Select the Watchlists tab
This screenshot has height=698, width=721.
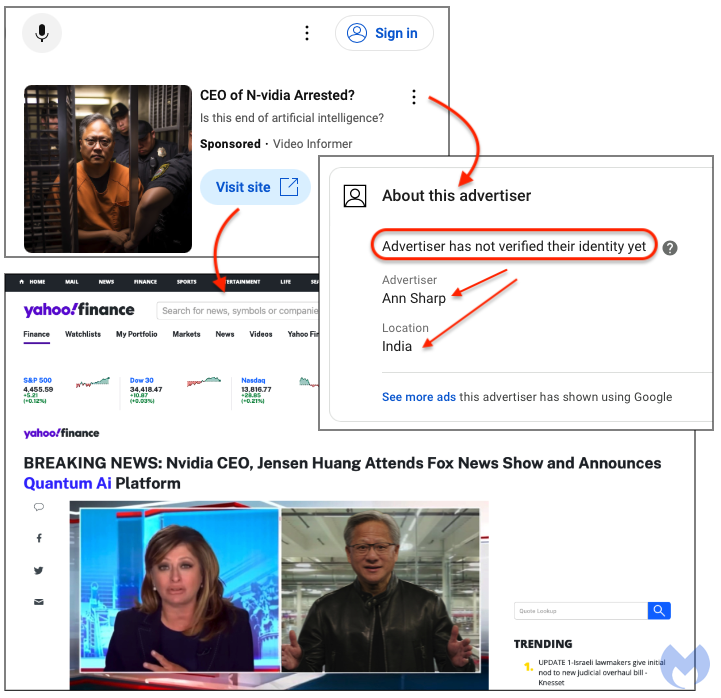coord(83,334)
